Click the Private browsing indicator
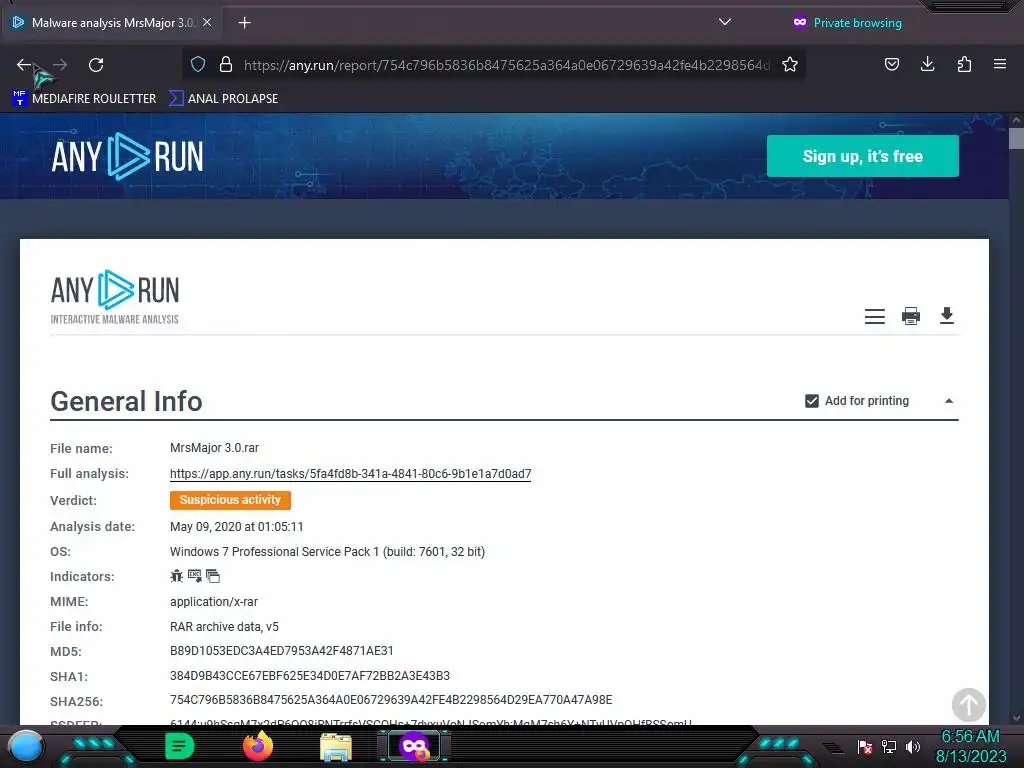This screenshot has width=1024, height=768. [847, 23]
